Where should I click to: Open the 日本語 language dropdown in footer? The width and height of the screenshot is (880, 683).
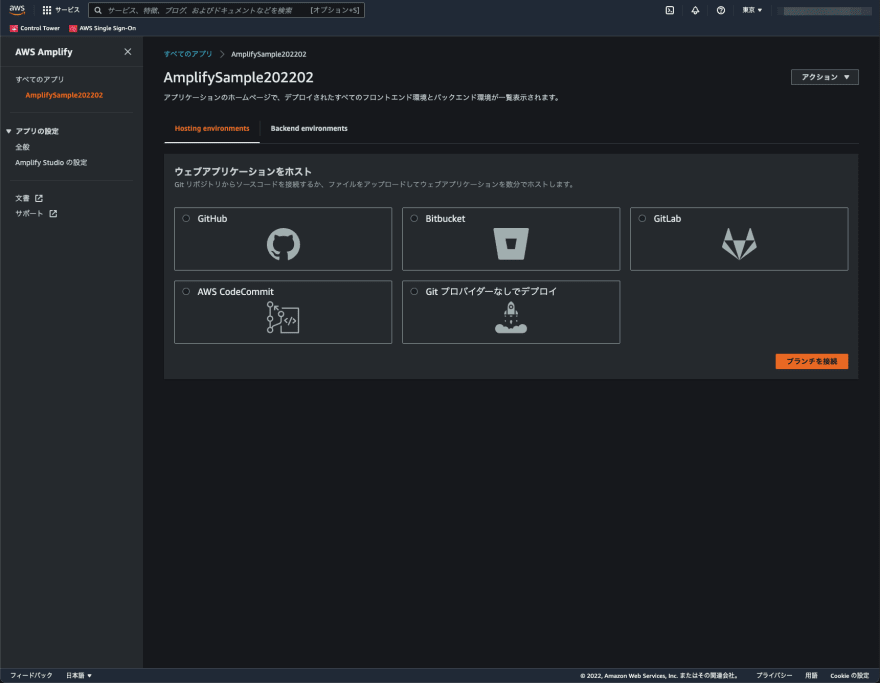click(x=79, y=675)
